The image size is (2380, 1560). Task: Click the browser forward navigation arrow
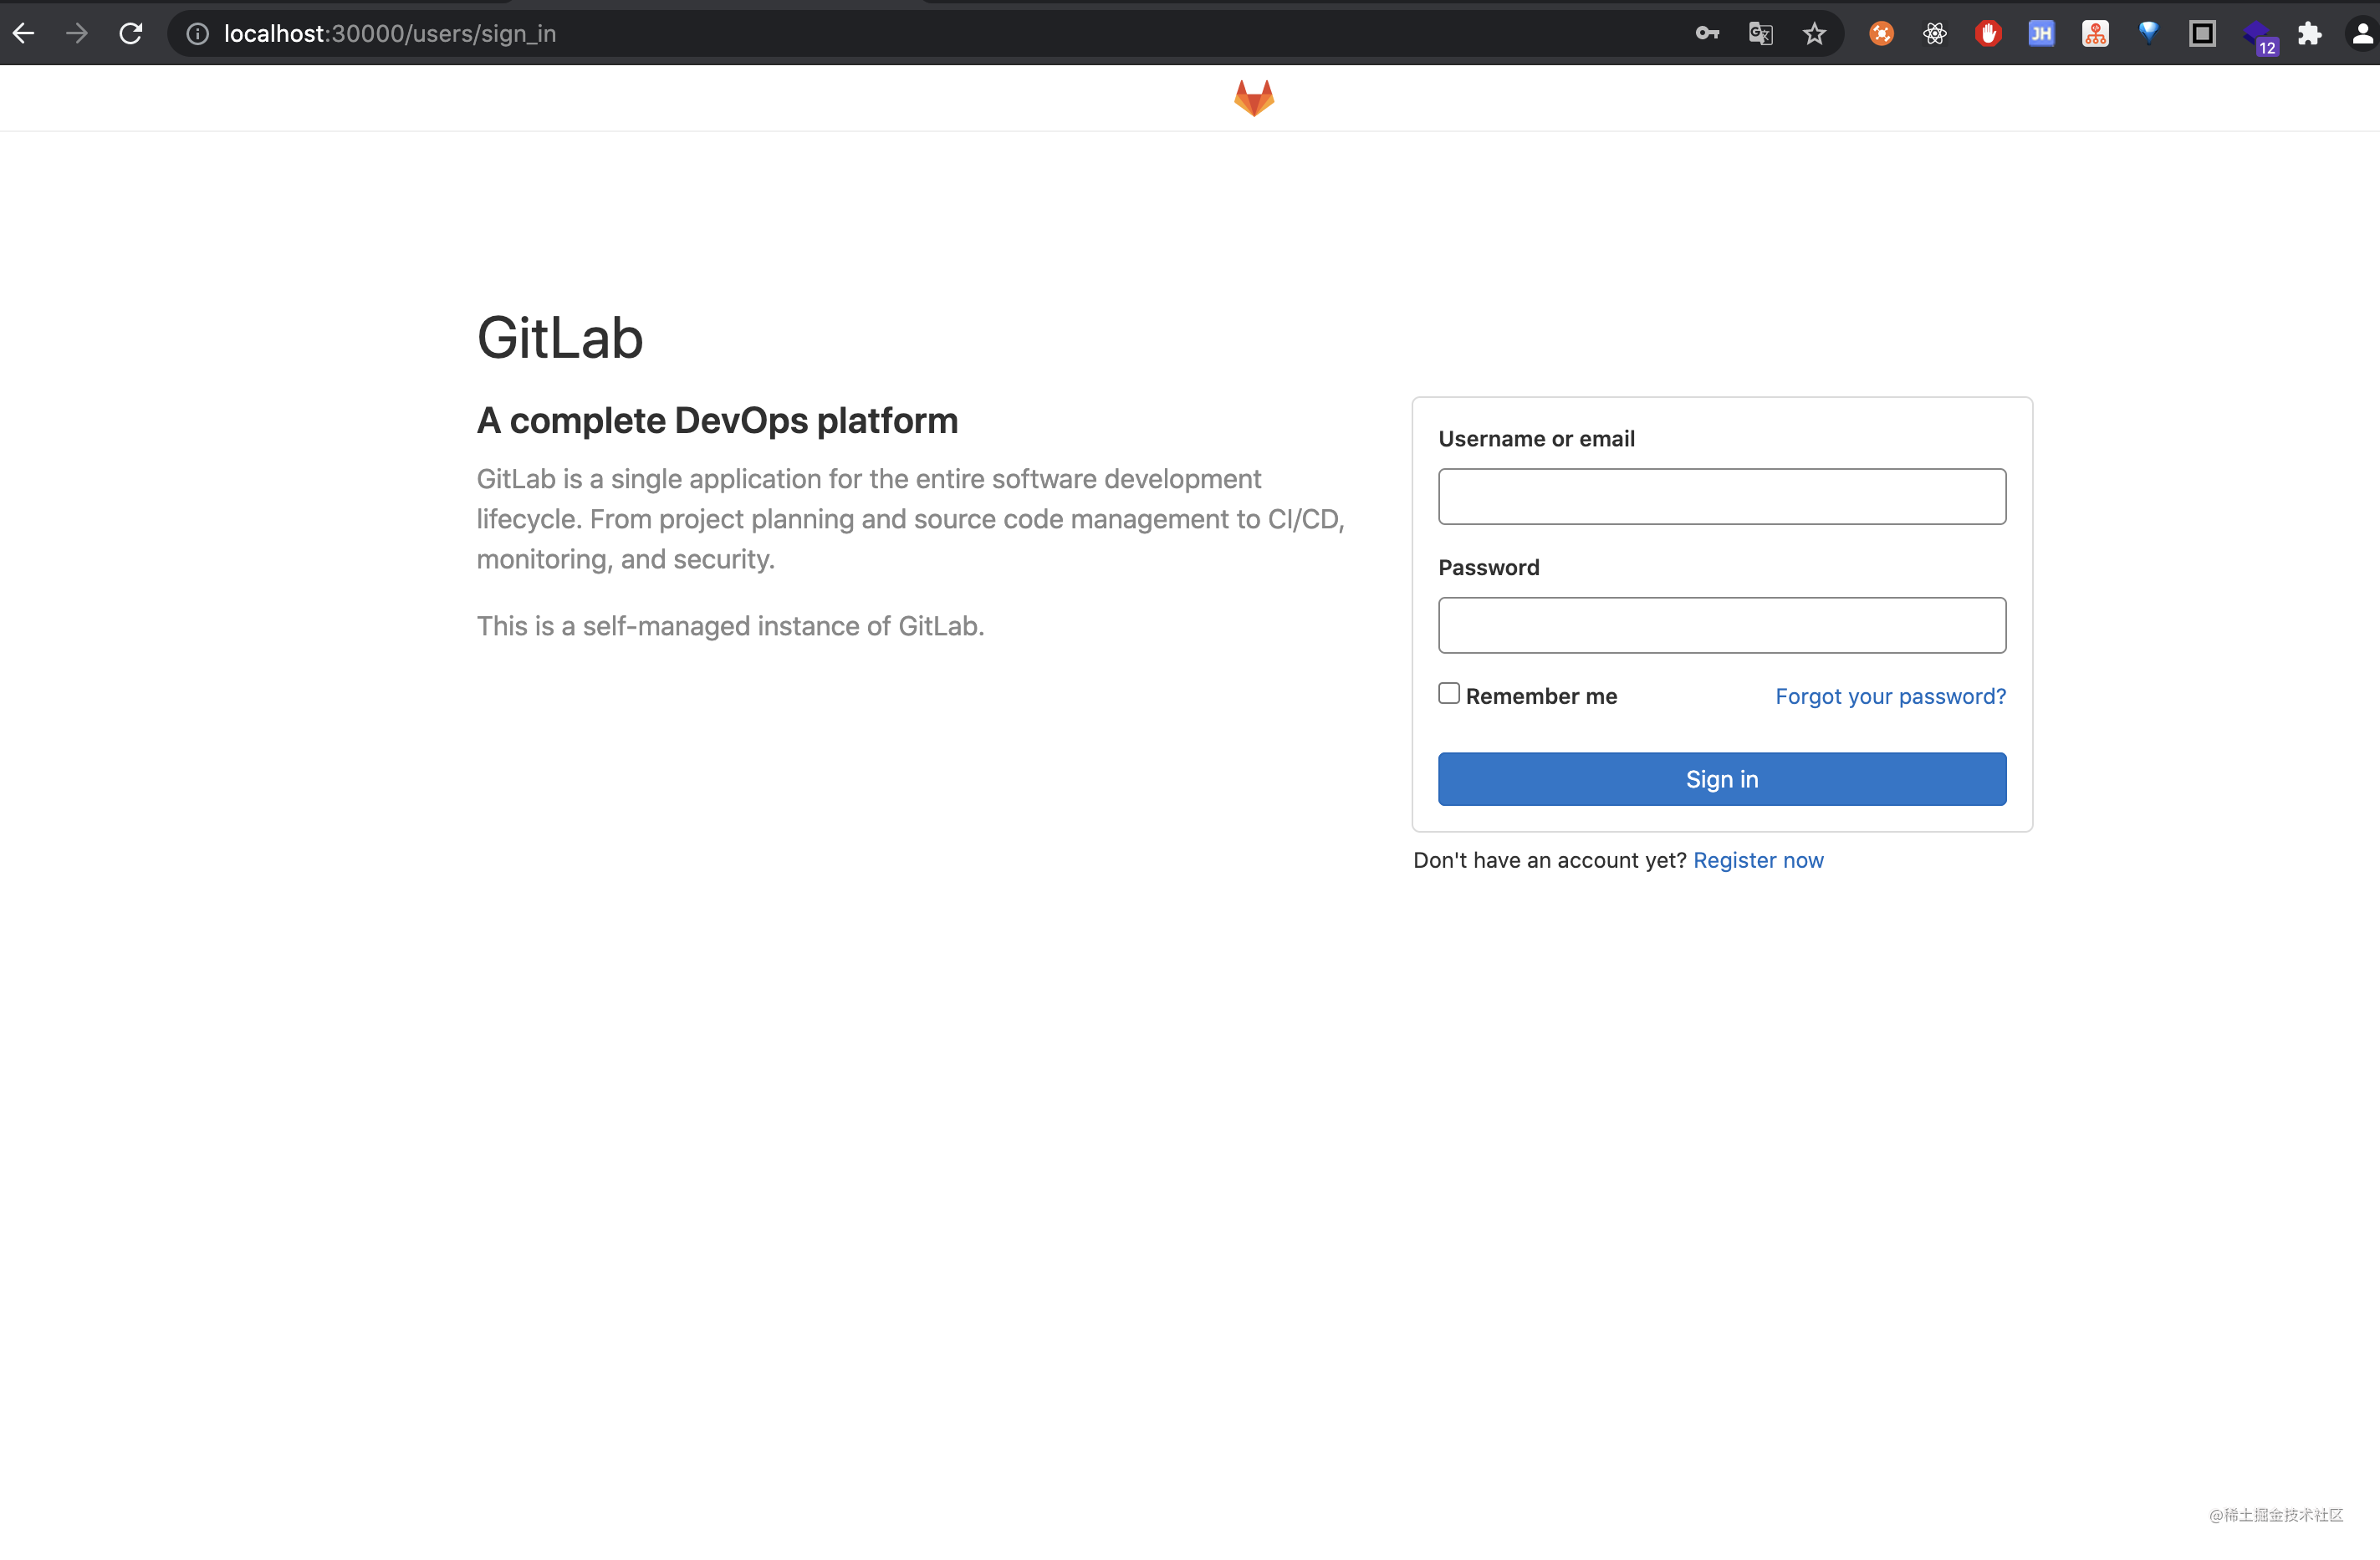77,33
